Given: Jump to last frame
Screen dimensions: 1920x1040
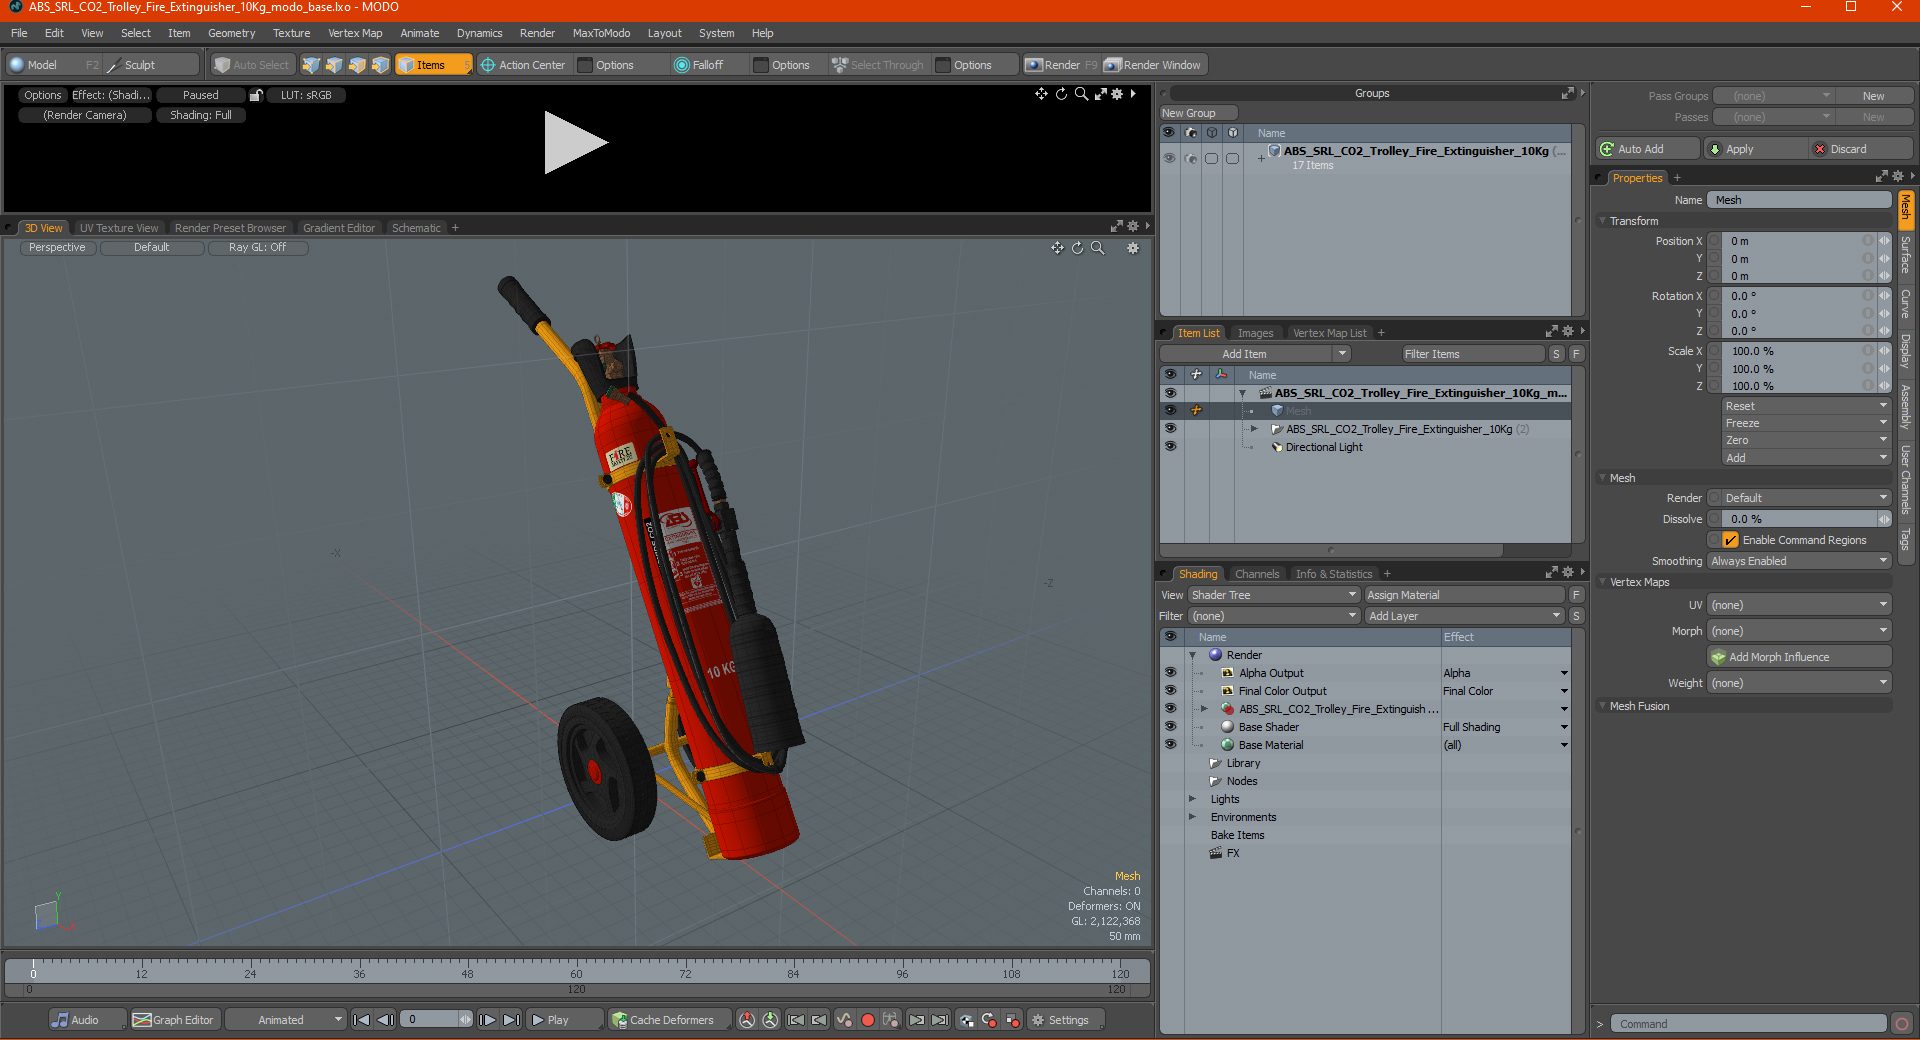Looking at the screenshot, I should click(511, 1020).
